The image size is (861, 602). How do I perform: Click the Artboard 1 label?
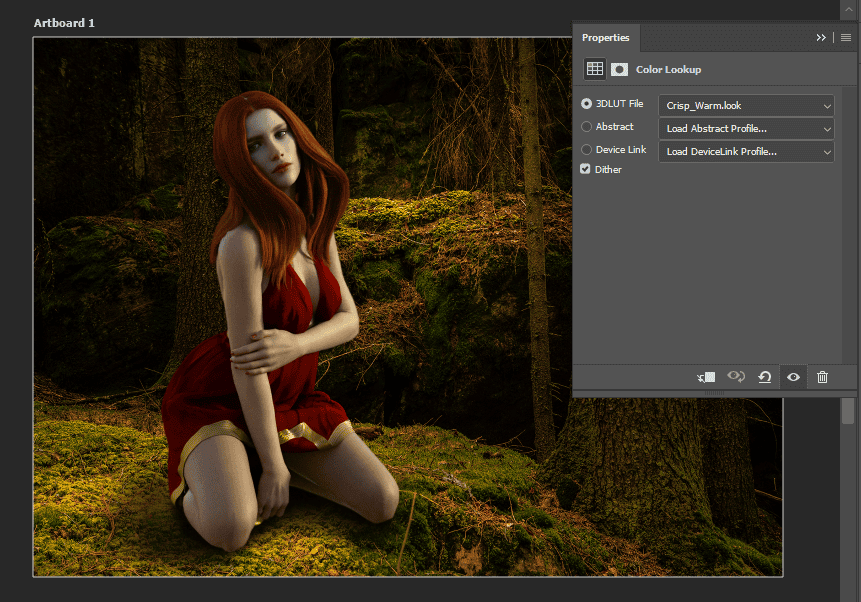click(x=64, y=22)
